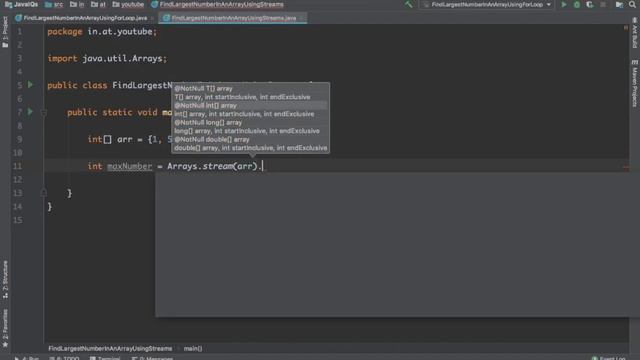Open the Project tool window stripe button
Viewport: 640px width, 360px height.
click(5, 33)
